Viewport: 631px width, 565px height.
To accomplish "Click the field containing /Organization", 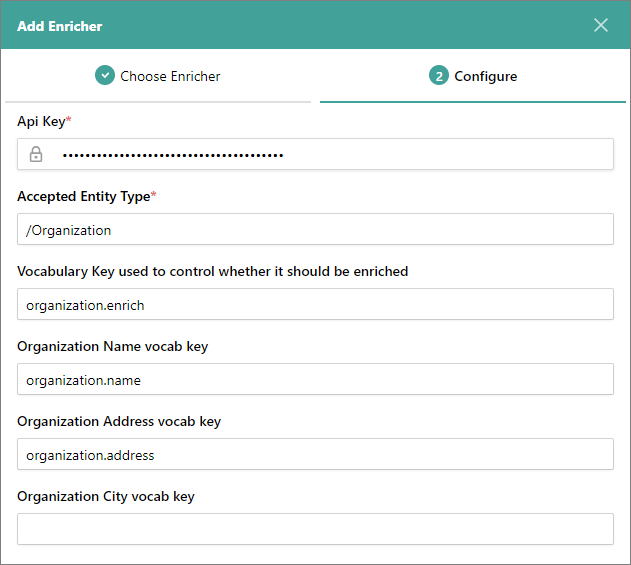I will click(315, 229).
